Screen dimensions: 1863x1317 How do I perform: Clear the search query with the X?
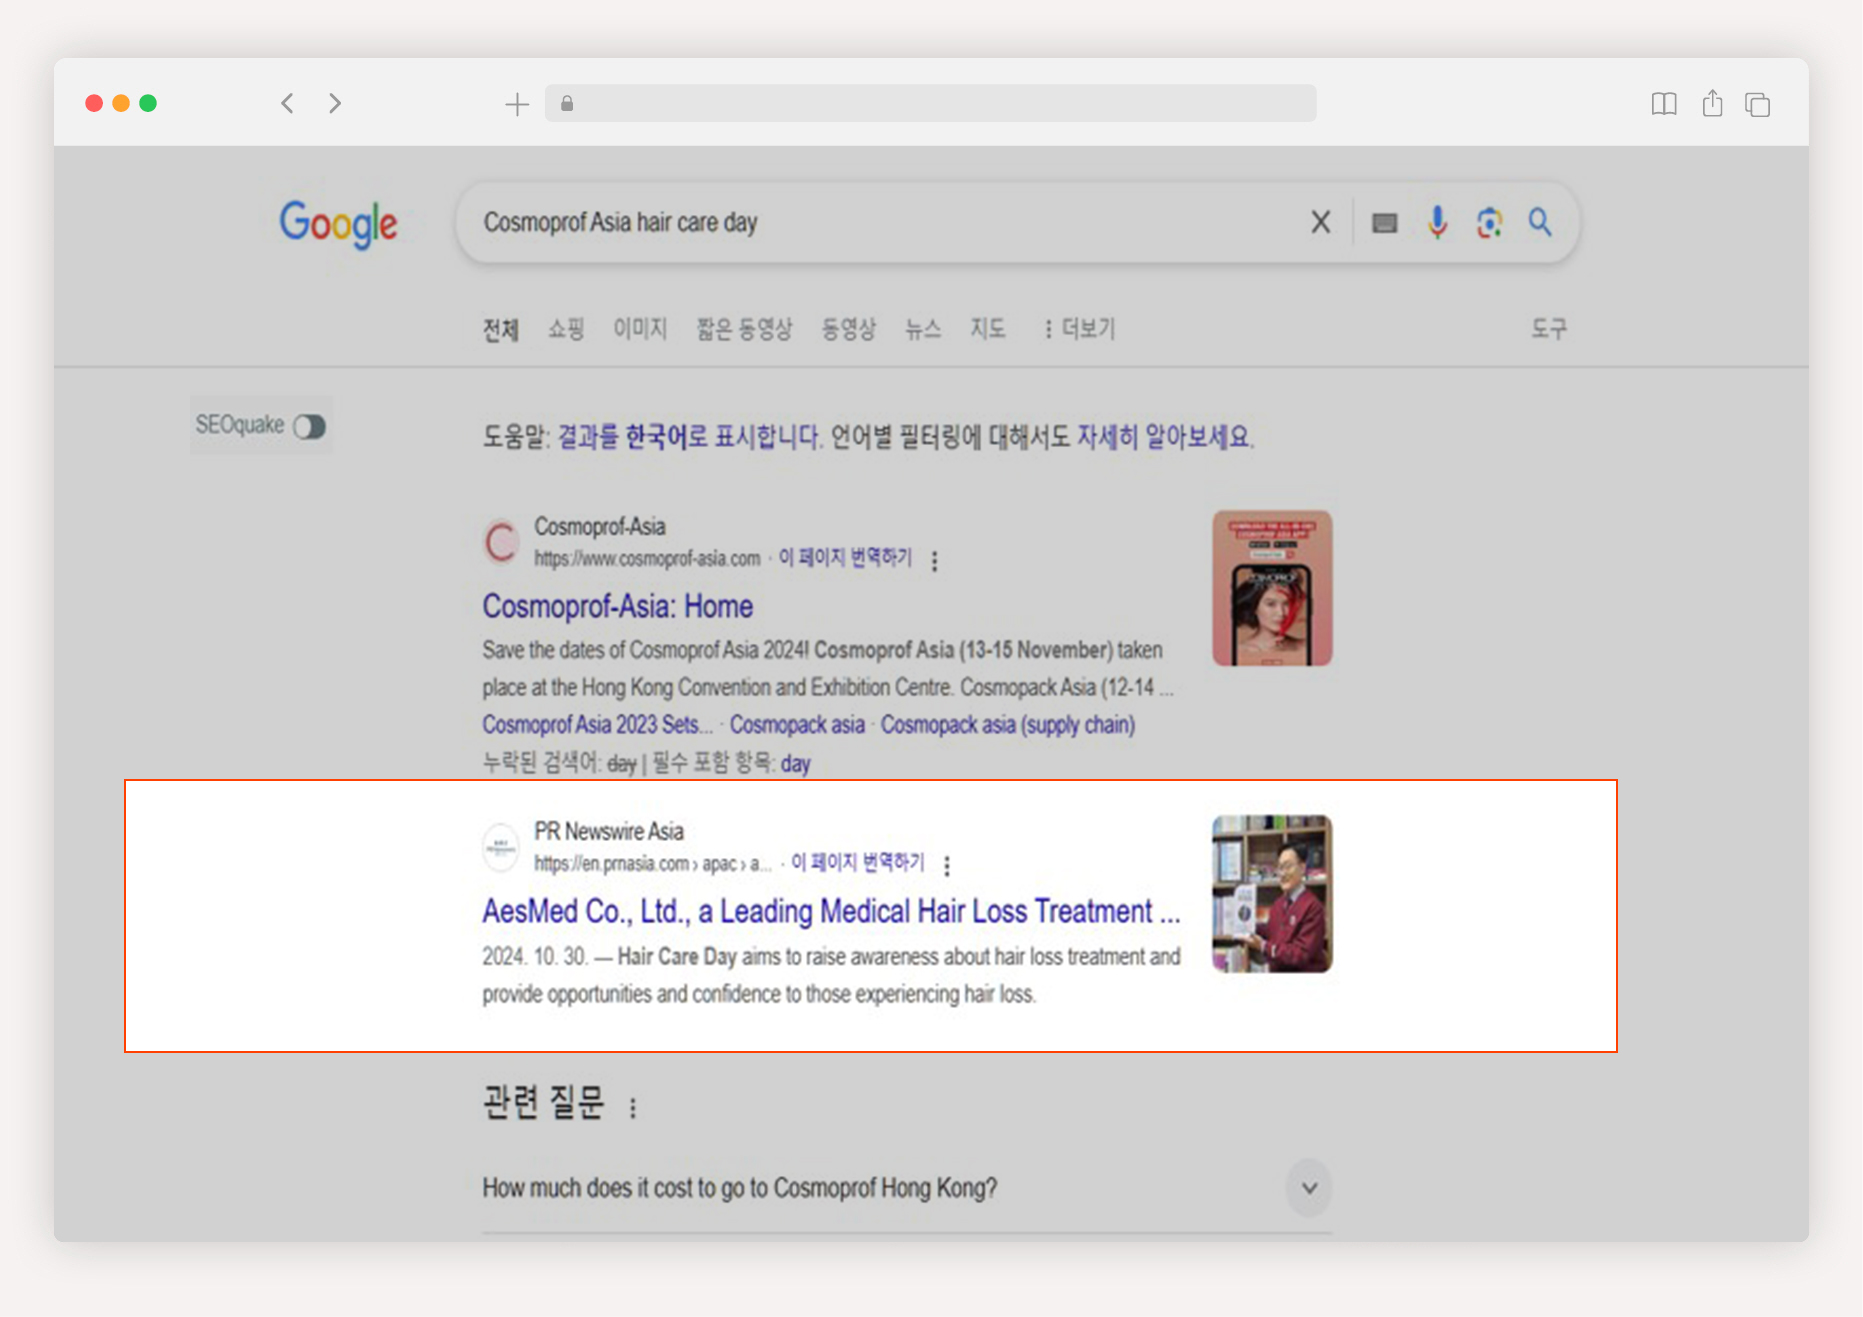click(1320, 222)
